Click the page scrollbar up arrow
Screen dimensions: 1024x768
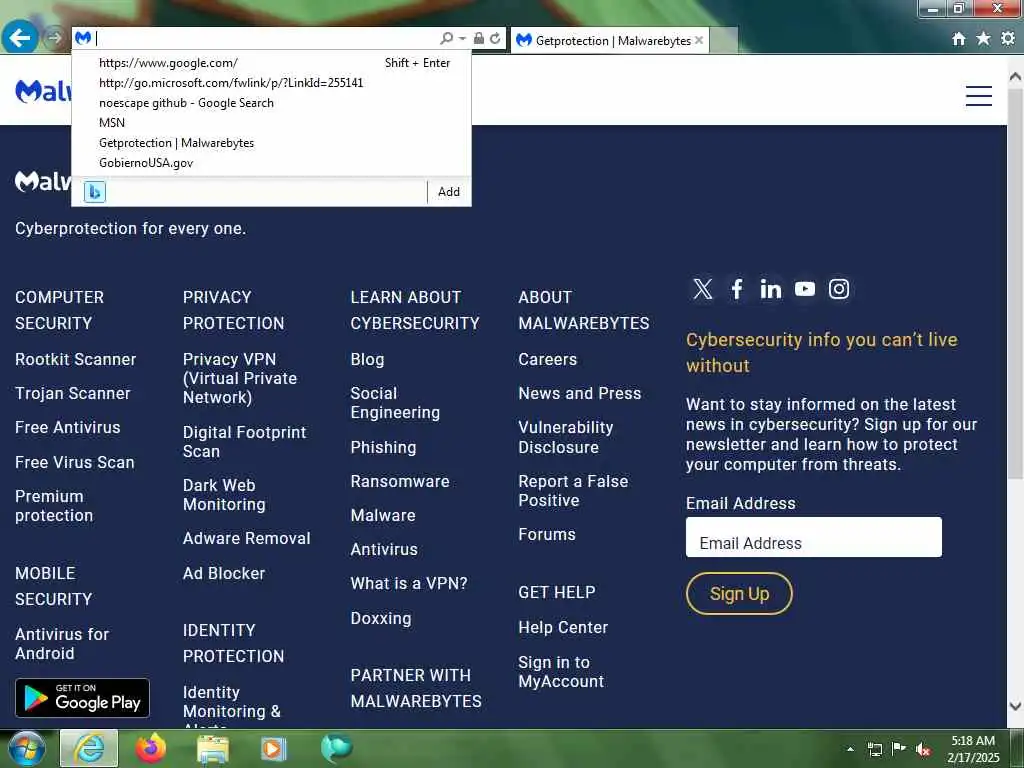coord(1016,76)
